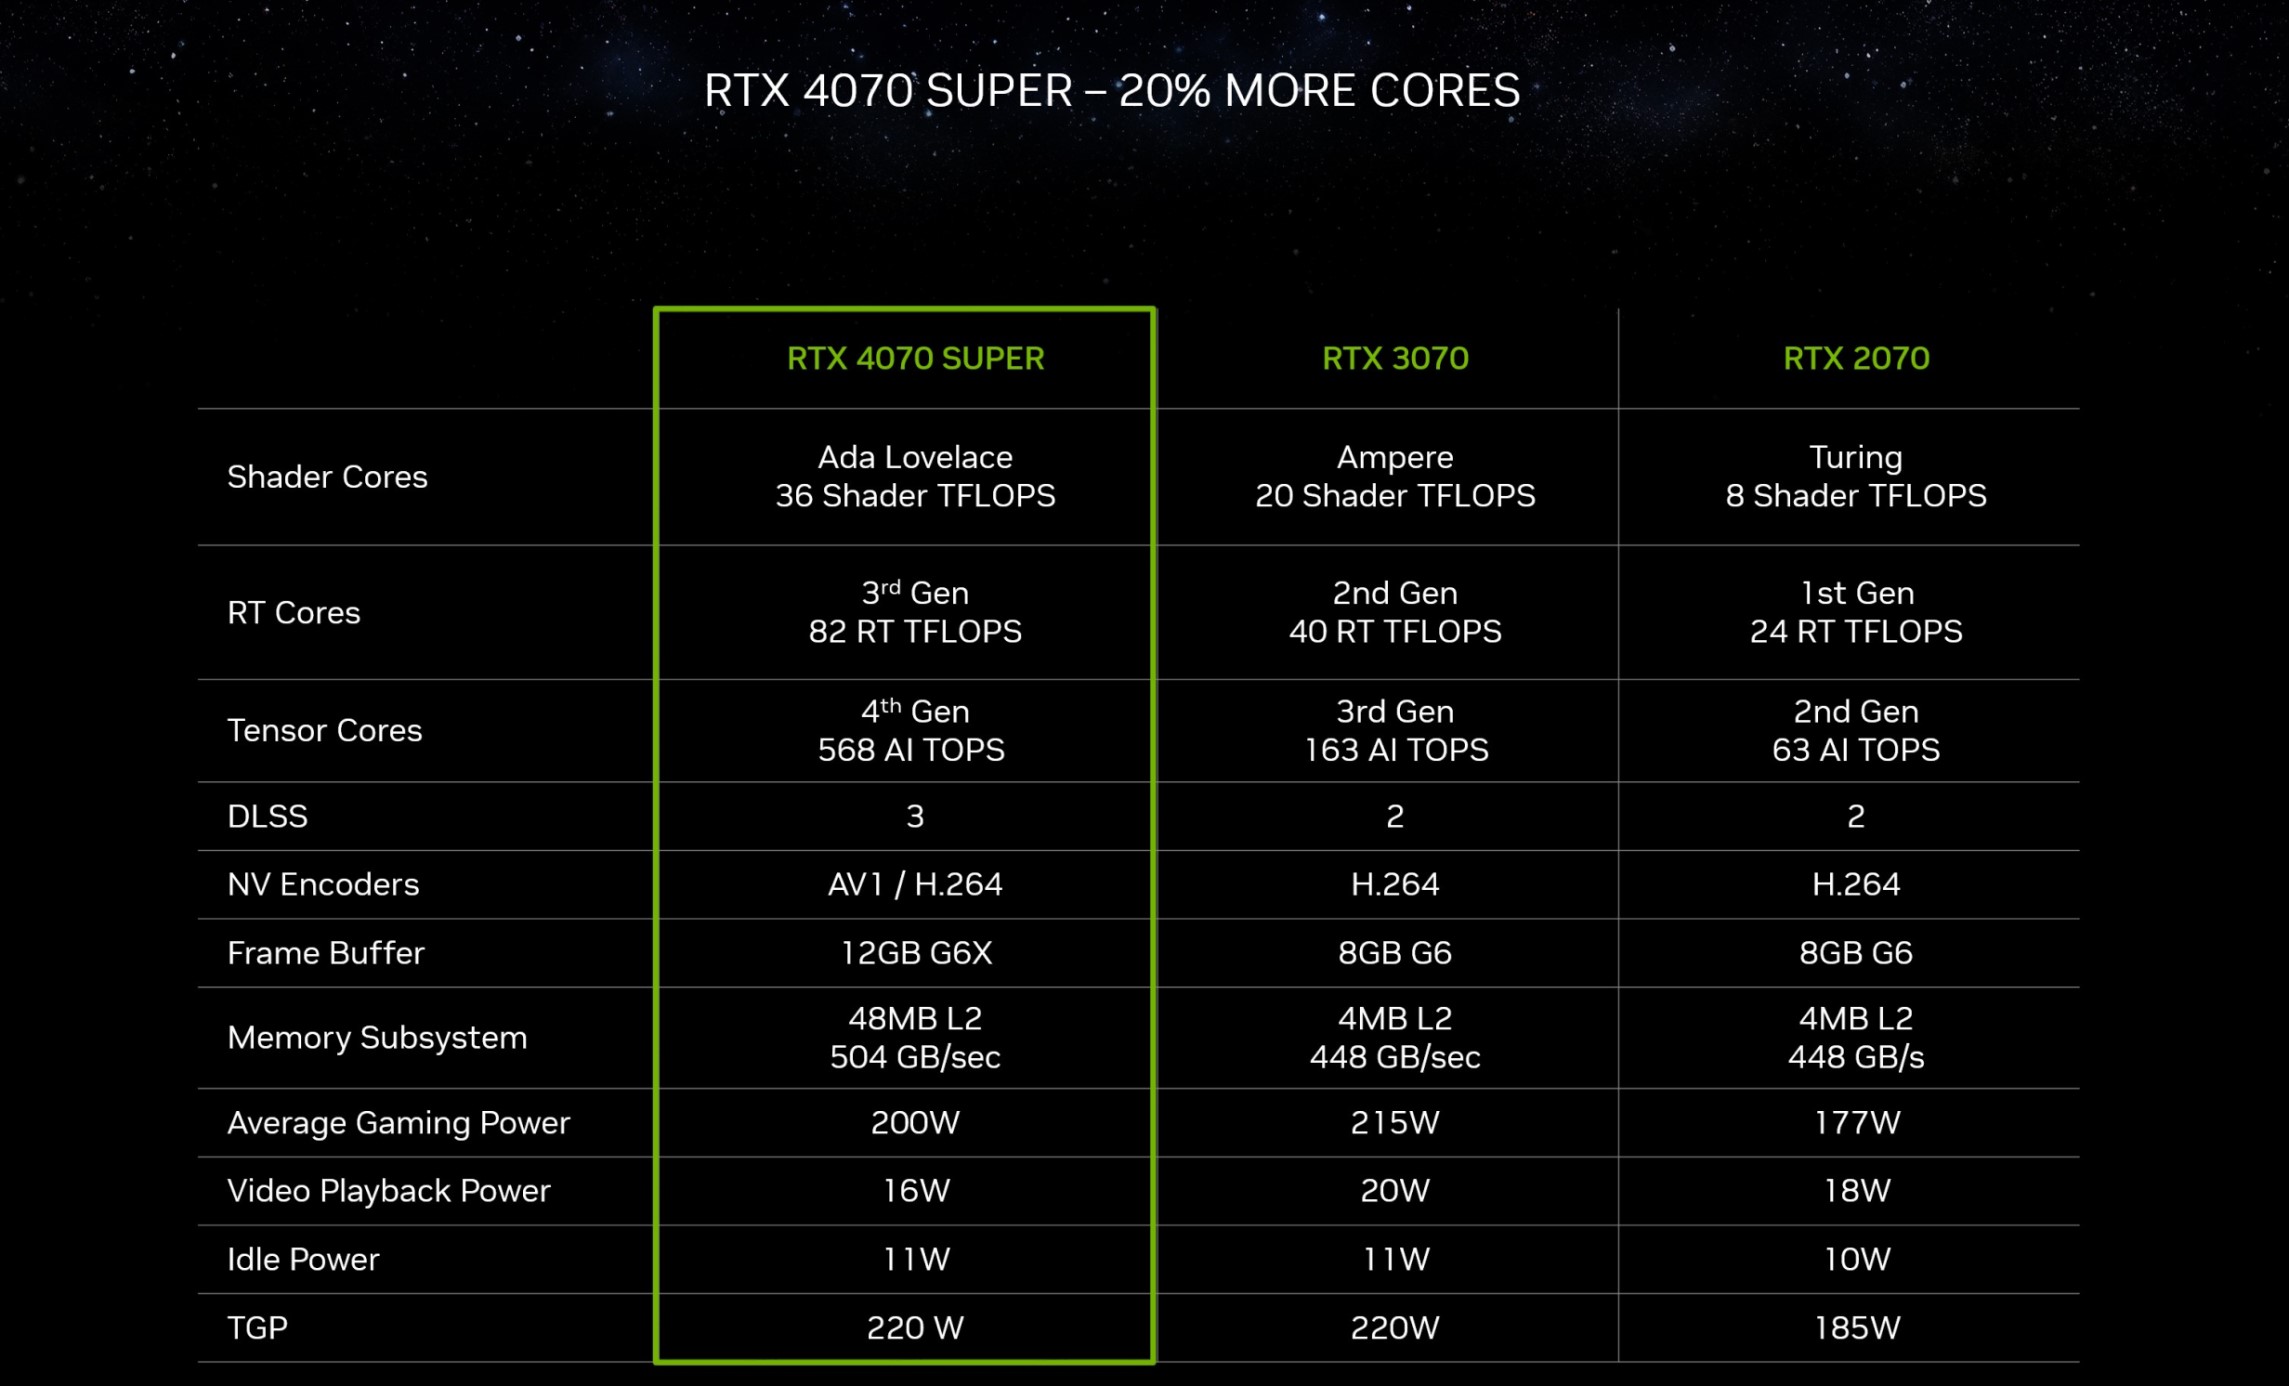Click the RT Cores row label
The width and height of the screenshot is (2289, 1386).
pyautogui.click(x=293, y=613)
